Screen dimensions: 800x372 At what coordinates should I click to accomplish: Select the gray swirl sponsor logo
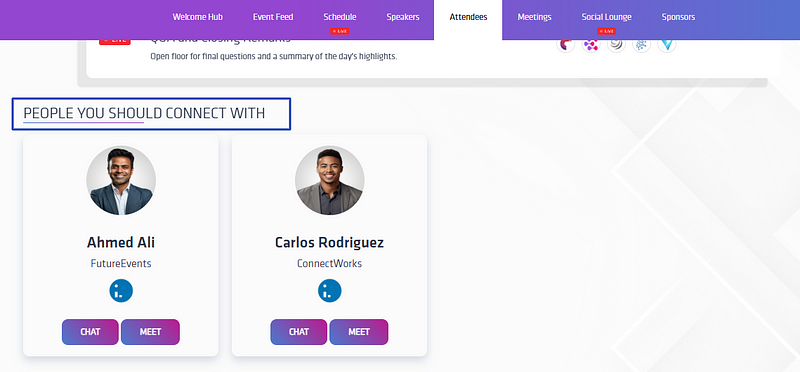tap(616, 45)
